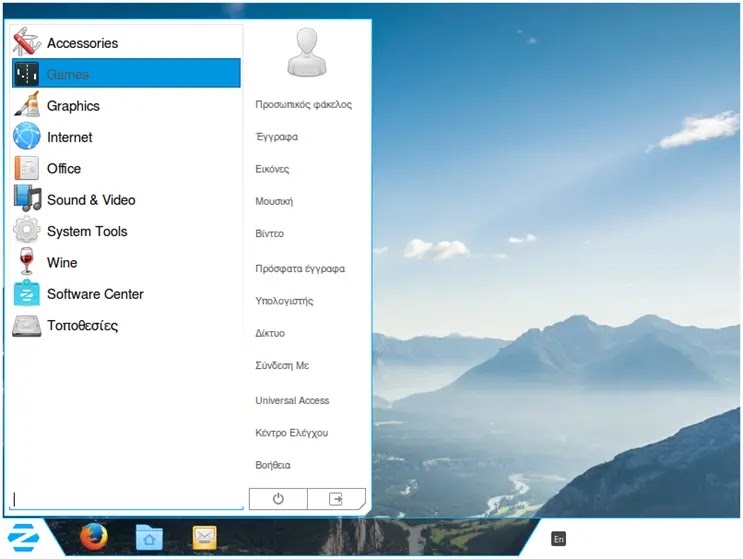
Task: Click the Zorin start menu logo
Action: pyautogui.click(x=24, y=537)
